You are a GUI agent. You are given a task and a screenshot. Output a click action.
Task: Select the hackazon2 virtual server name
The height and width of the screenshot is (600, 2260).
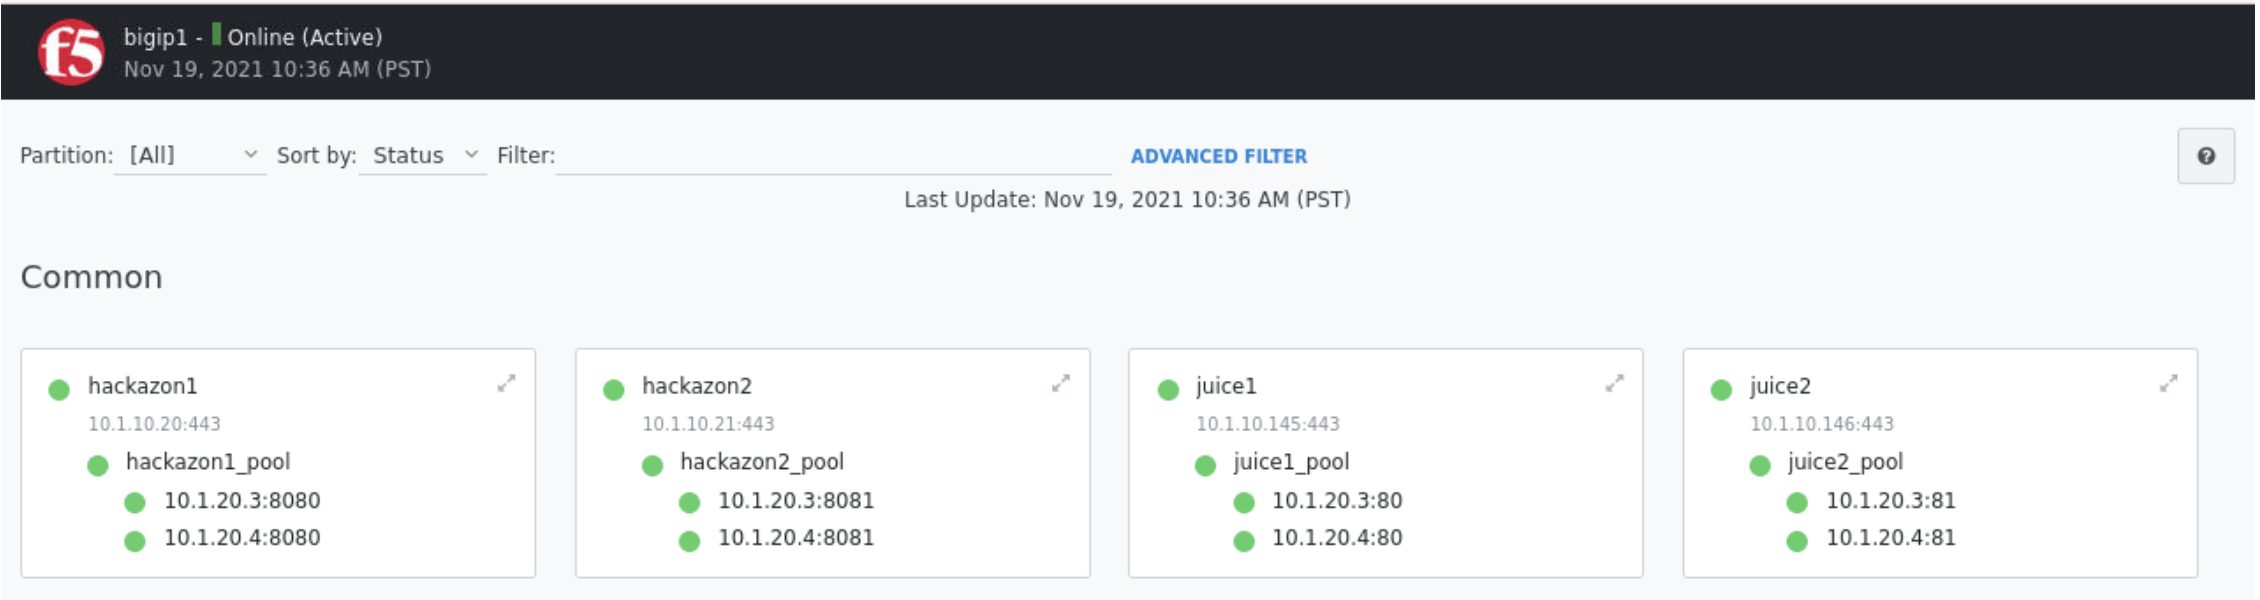(697, 386)
